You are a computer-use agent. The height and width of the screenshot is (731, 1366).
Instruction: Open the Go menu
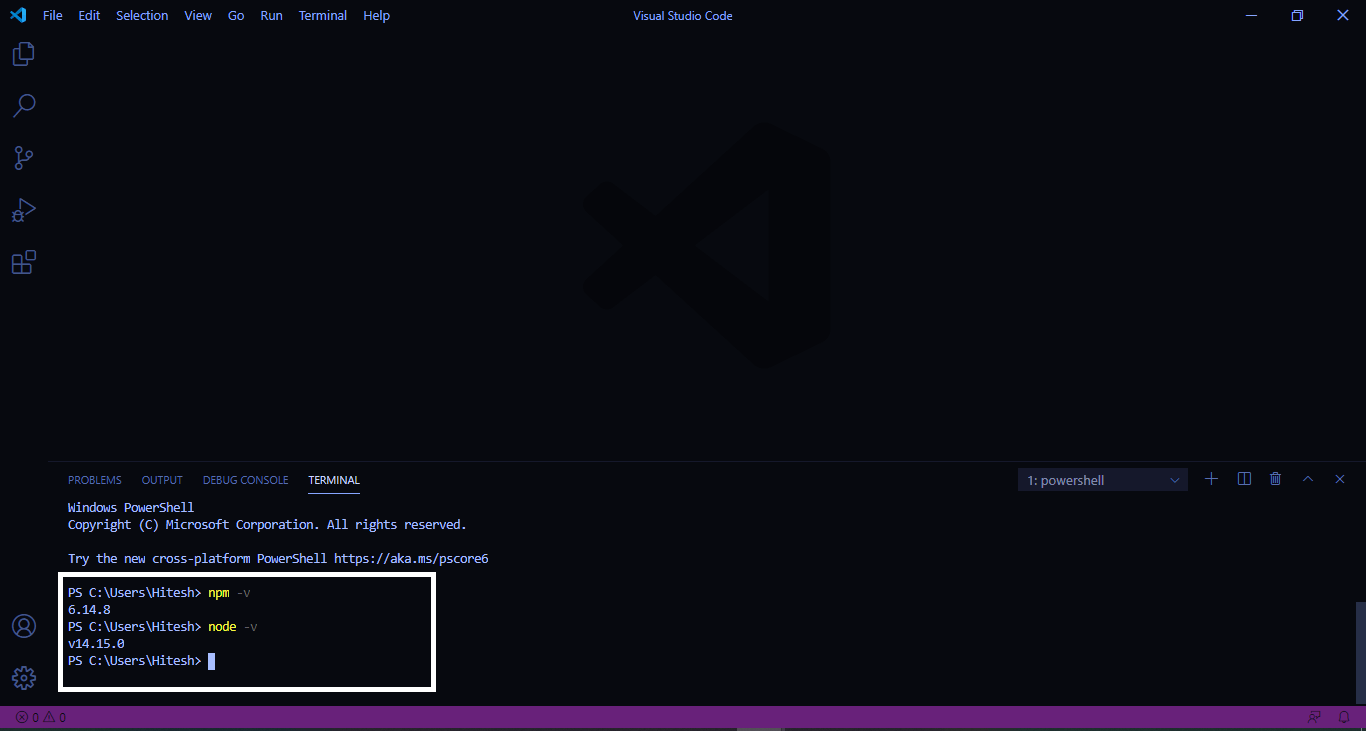point(236,15)
